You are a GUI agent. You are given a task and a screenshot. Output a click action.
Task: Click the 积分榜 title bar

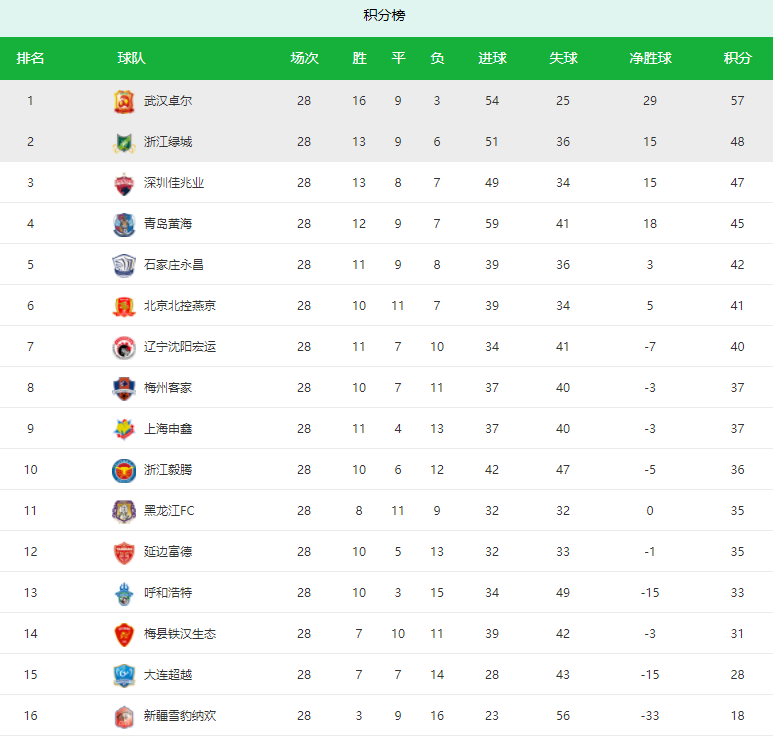[386, 18]
